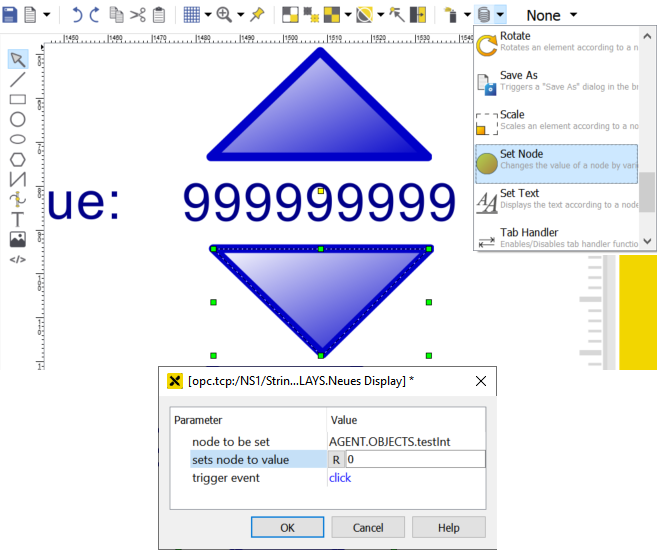Click the Cancel button in the dialog
Viewport: 657px width, 552px height.
pos(368,527)
